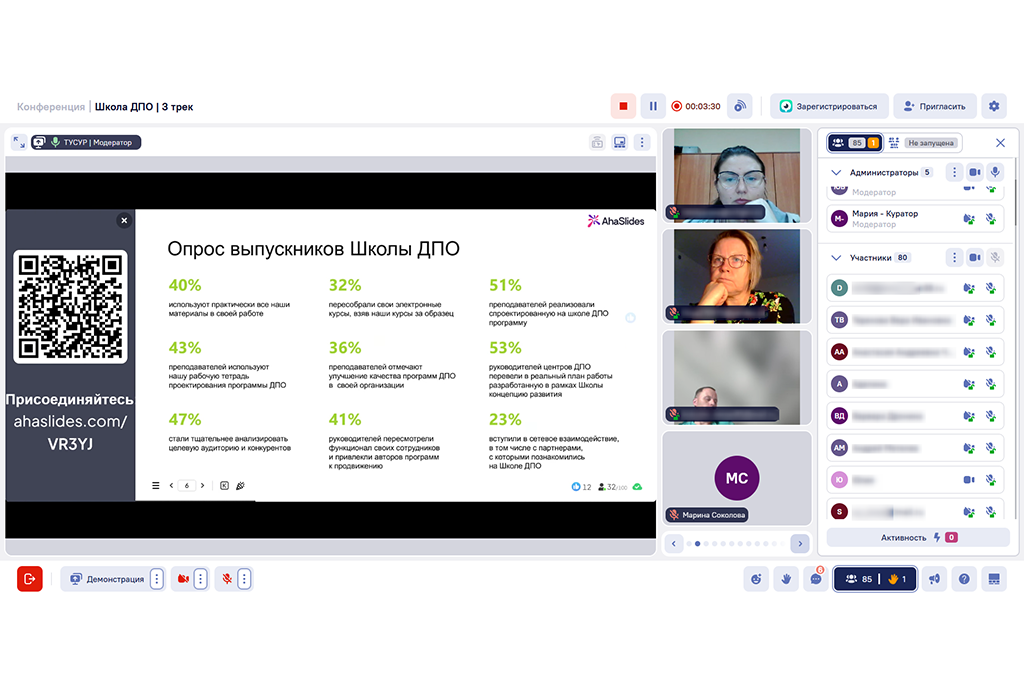Click the red leave conference icon
This screenshot has width=1024, height=686.
click(30, 579)
